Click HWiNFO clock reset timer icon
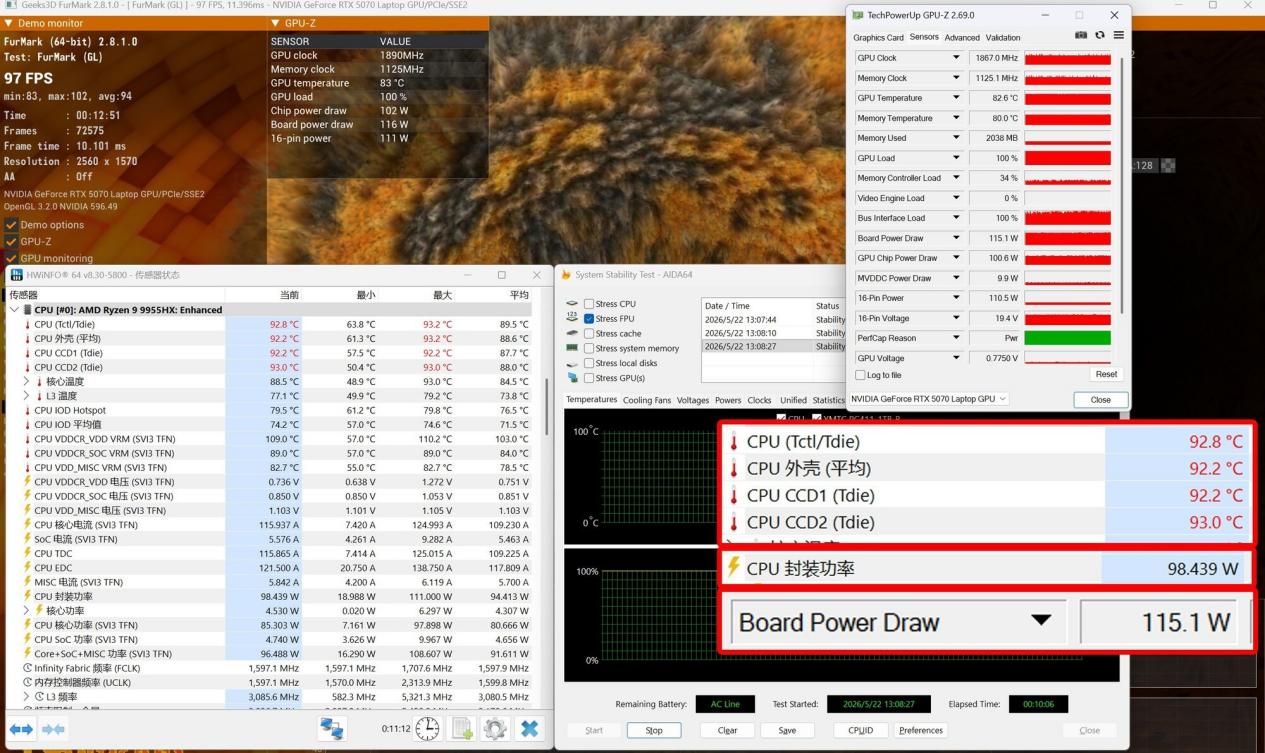Image resolution: width=1265 pixels, height=753 pixels. tap(427, 729)
